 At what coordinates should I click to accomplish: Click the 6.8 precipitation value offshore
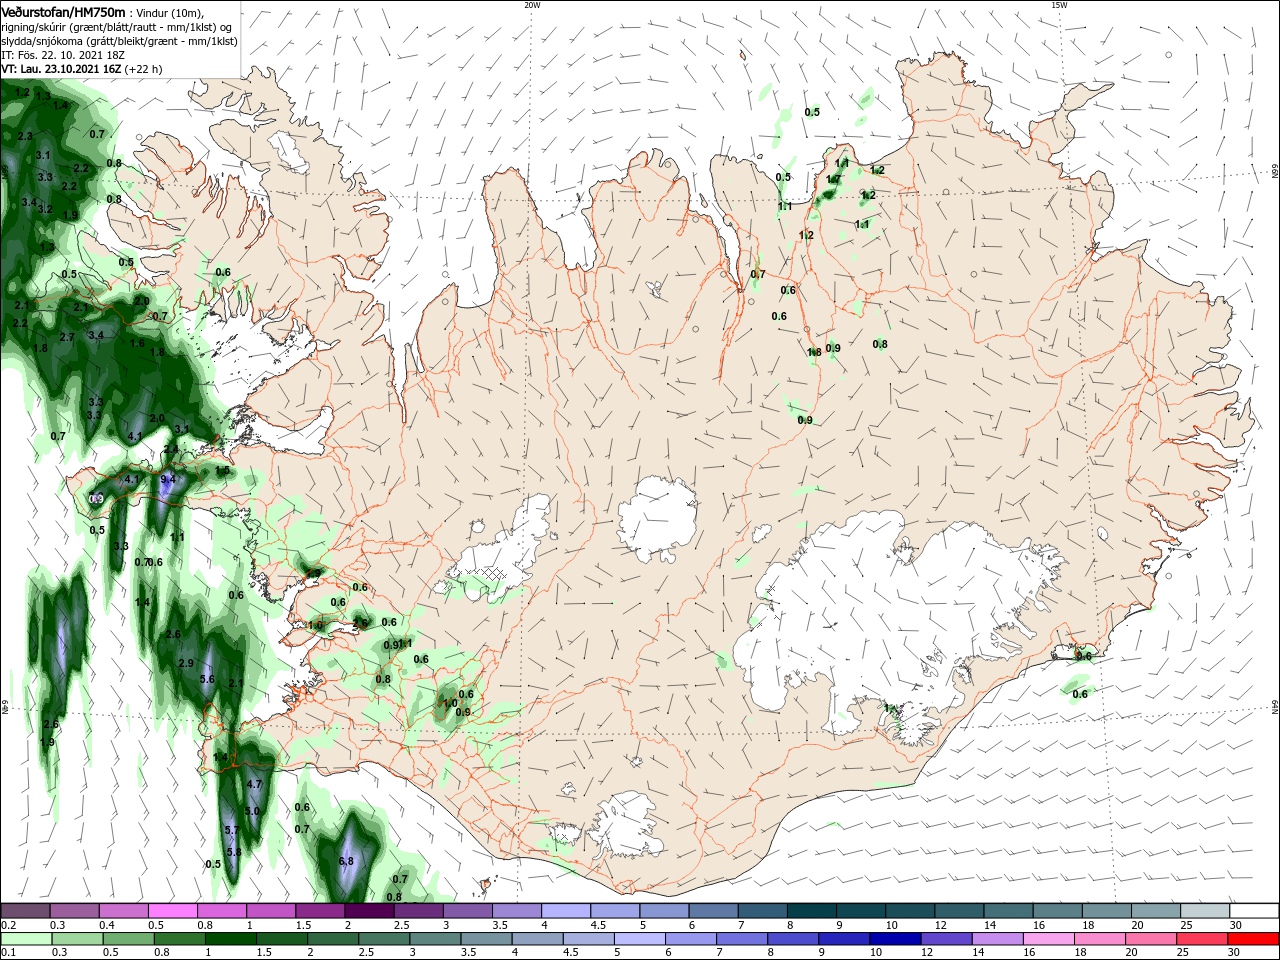tap(346, 861)
